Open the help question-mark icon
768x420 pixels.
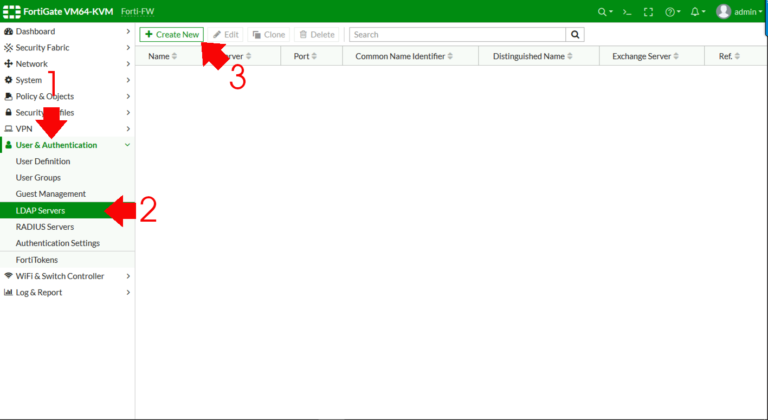tap(670, 12)
